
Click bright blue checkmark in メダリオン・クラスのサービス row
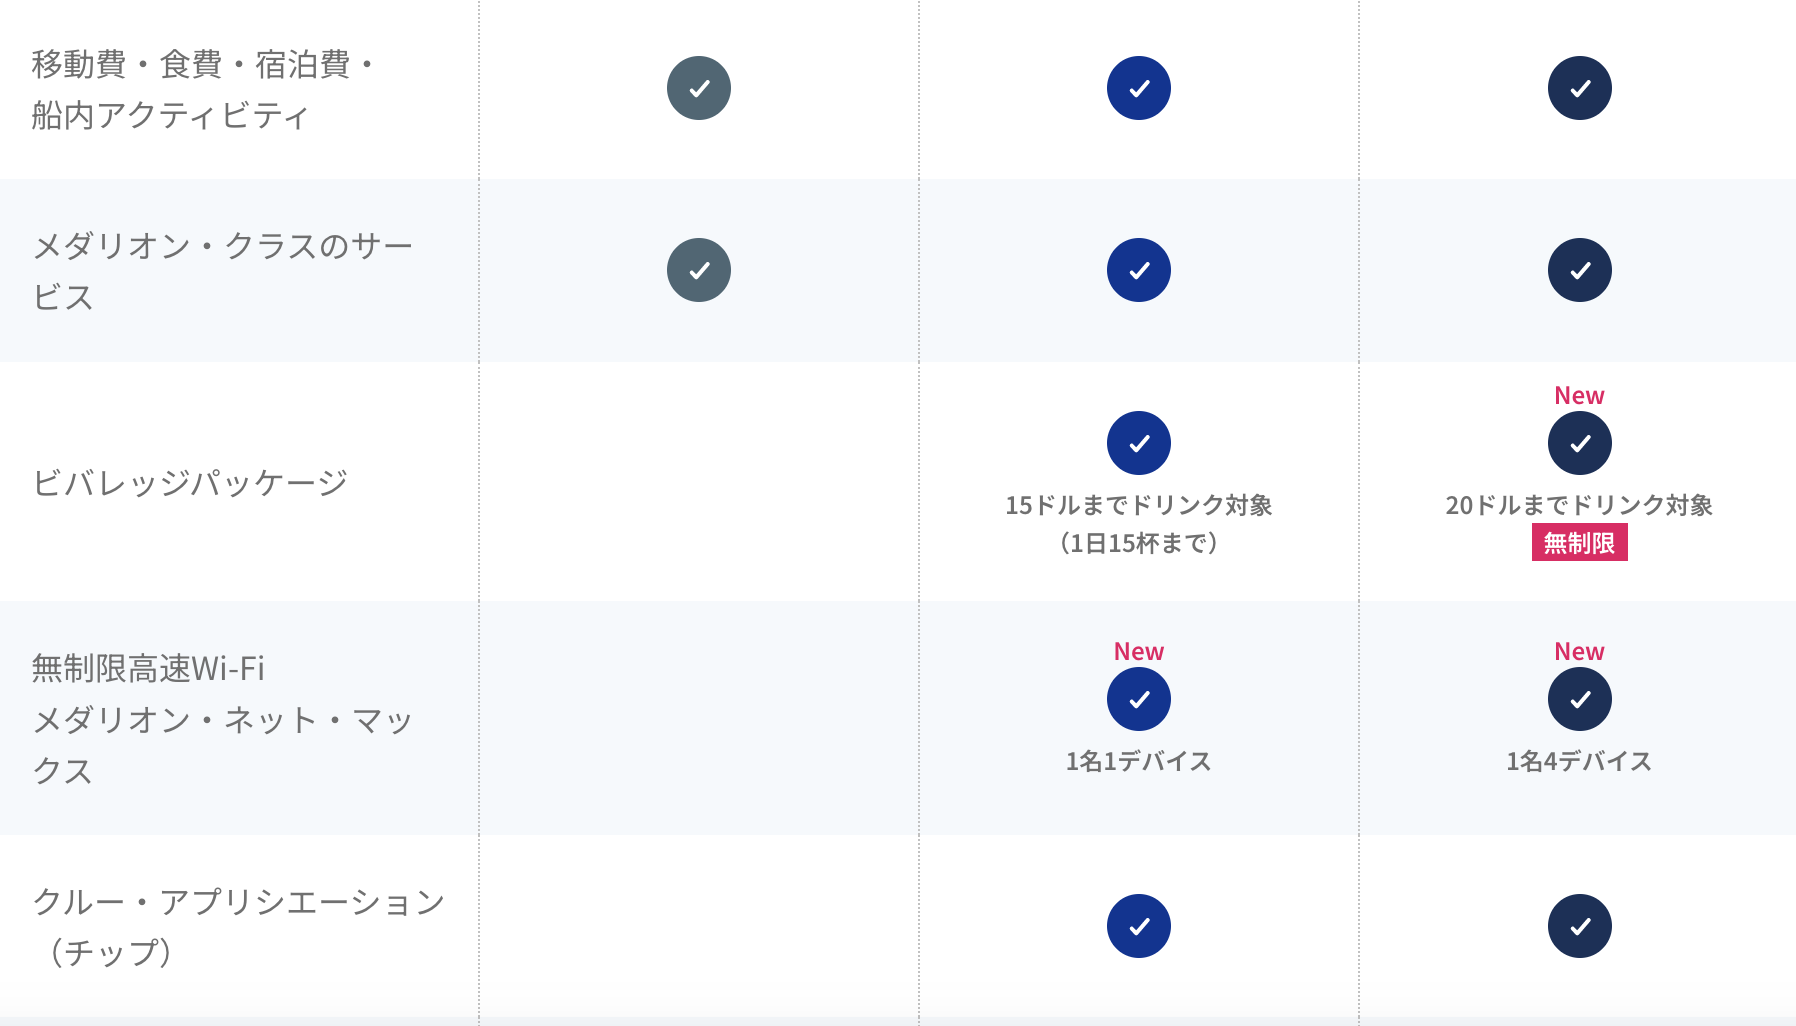(x=1139, y=270)
